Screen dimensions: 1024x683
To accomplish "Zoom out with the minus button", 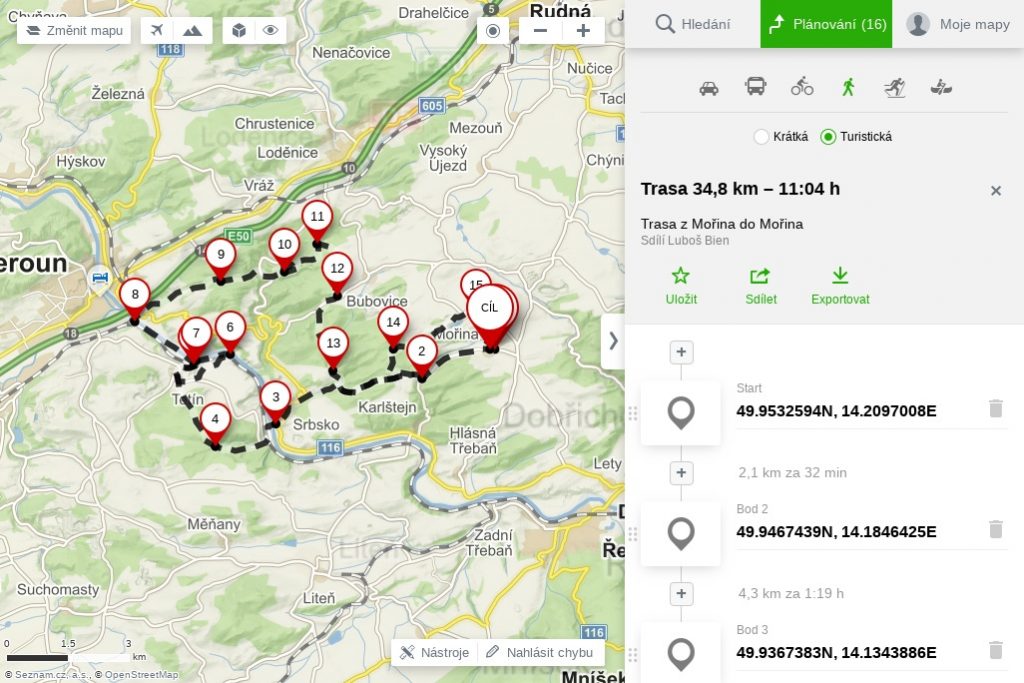I will pos(540,31).
